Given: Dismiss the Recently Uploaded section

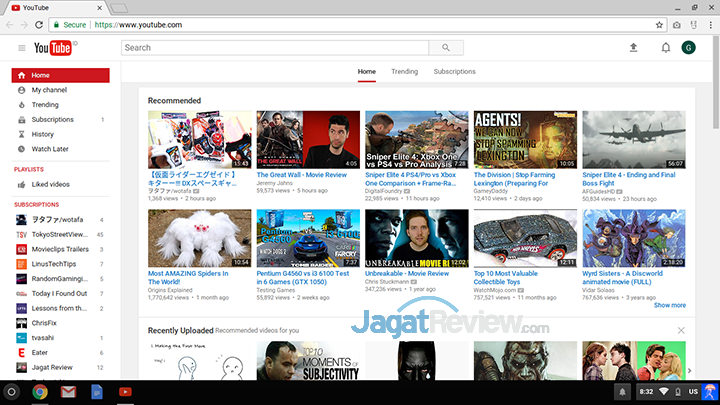Looking at the screenshot, I should (x=681, y=330).
